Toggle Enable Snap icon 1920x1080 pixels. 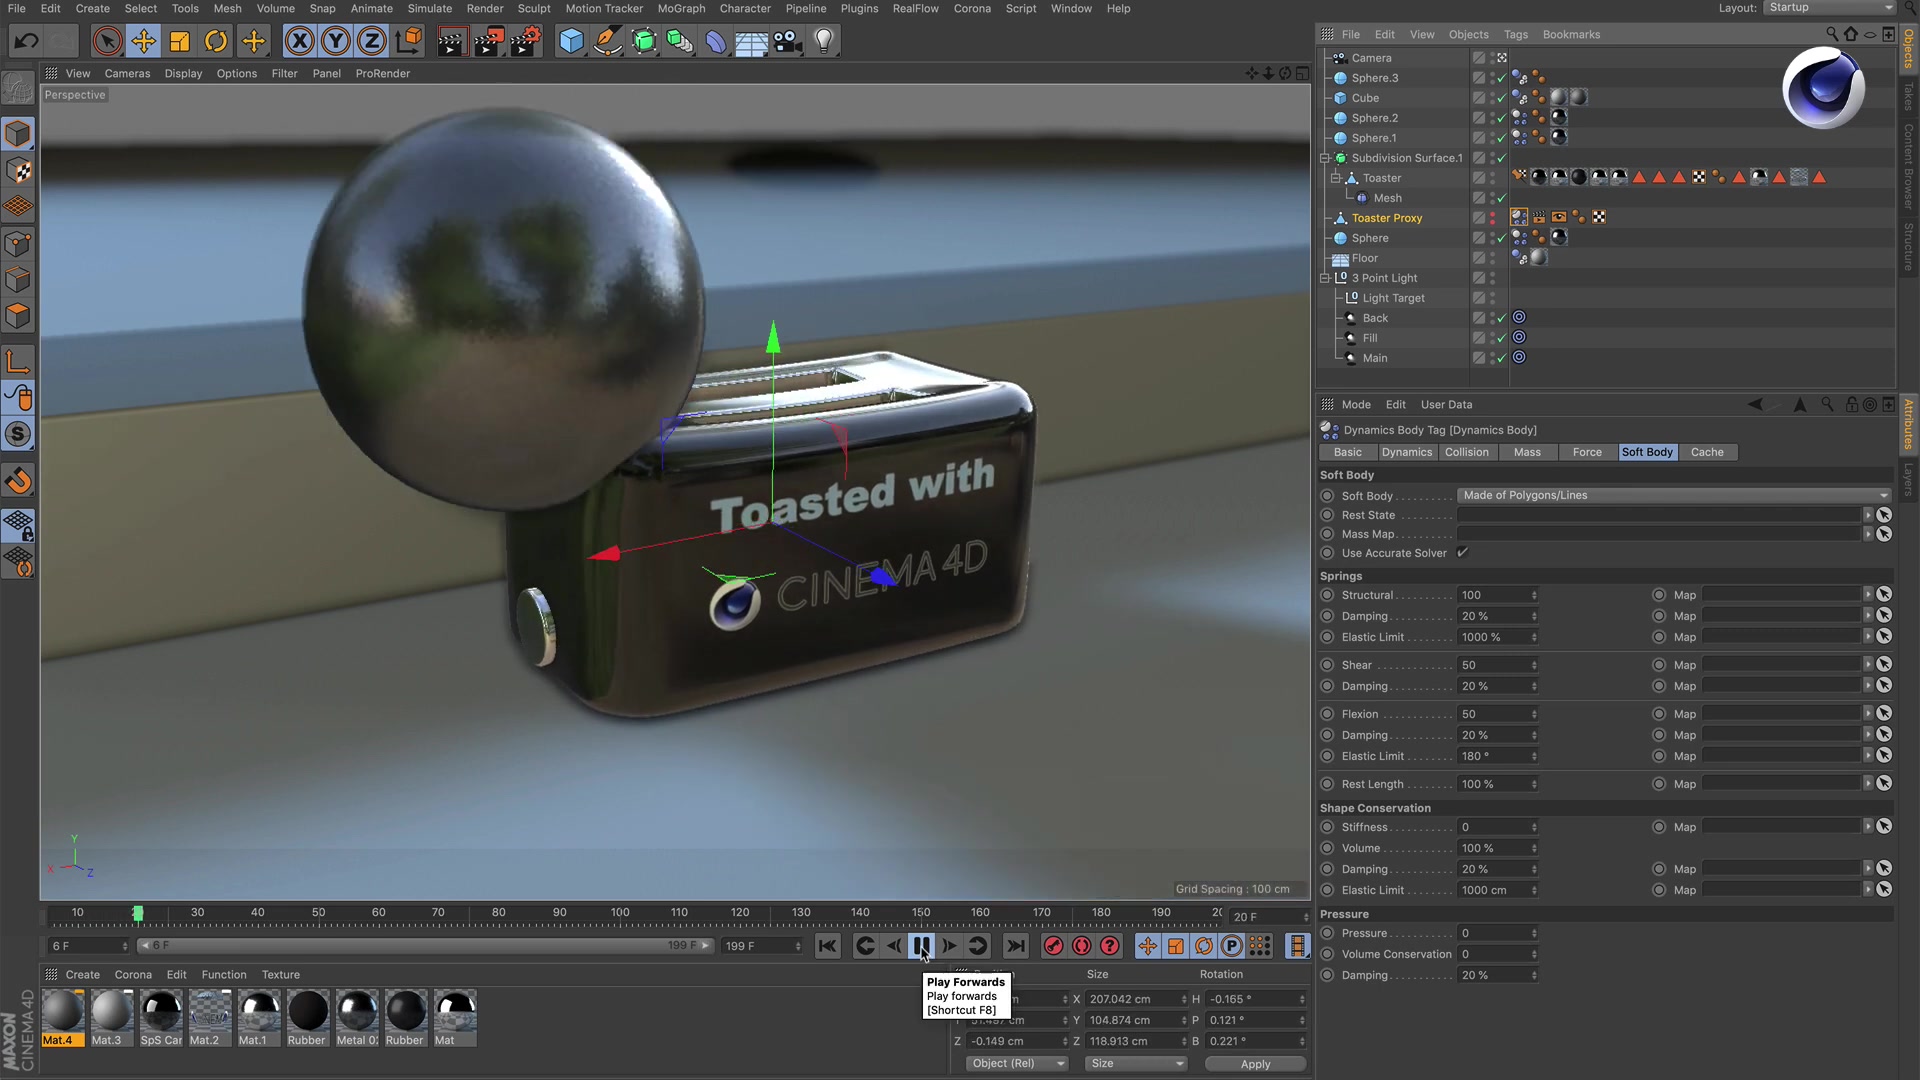tap(18, 481)
